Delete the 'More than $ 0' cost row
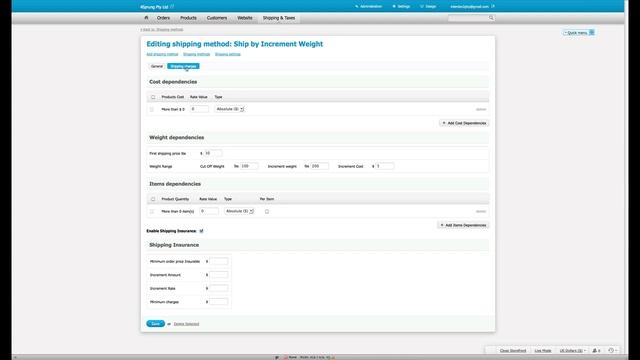The image size is (640, 360). click(481, 109)
